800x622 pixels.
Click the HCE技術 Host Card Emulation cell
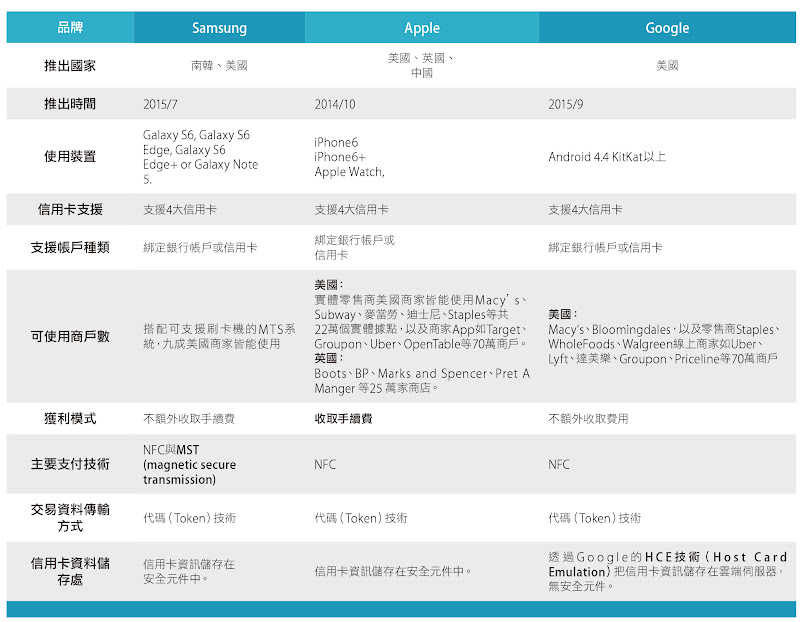[x=668, y=571]
